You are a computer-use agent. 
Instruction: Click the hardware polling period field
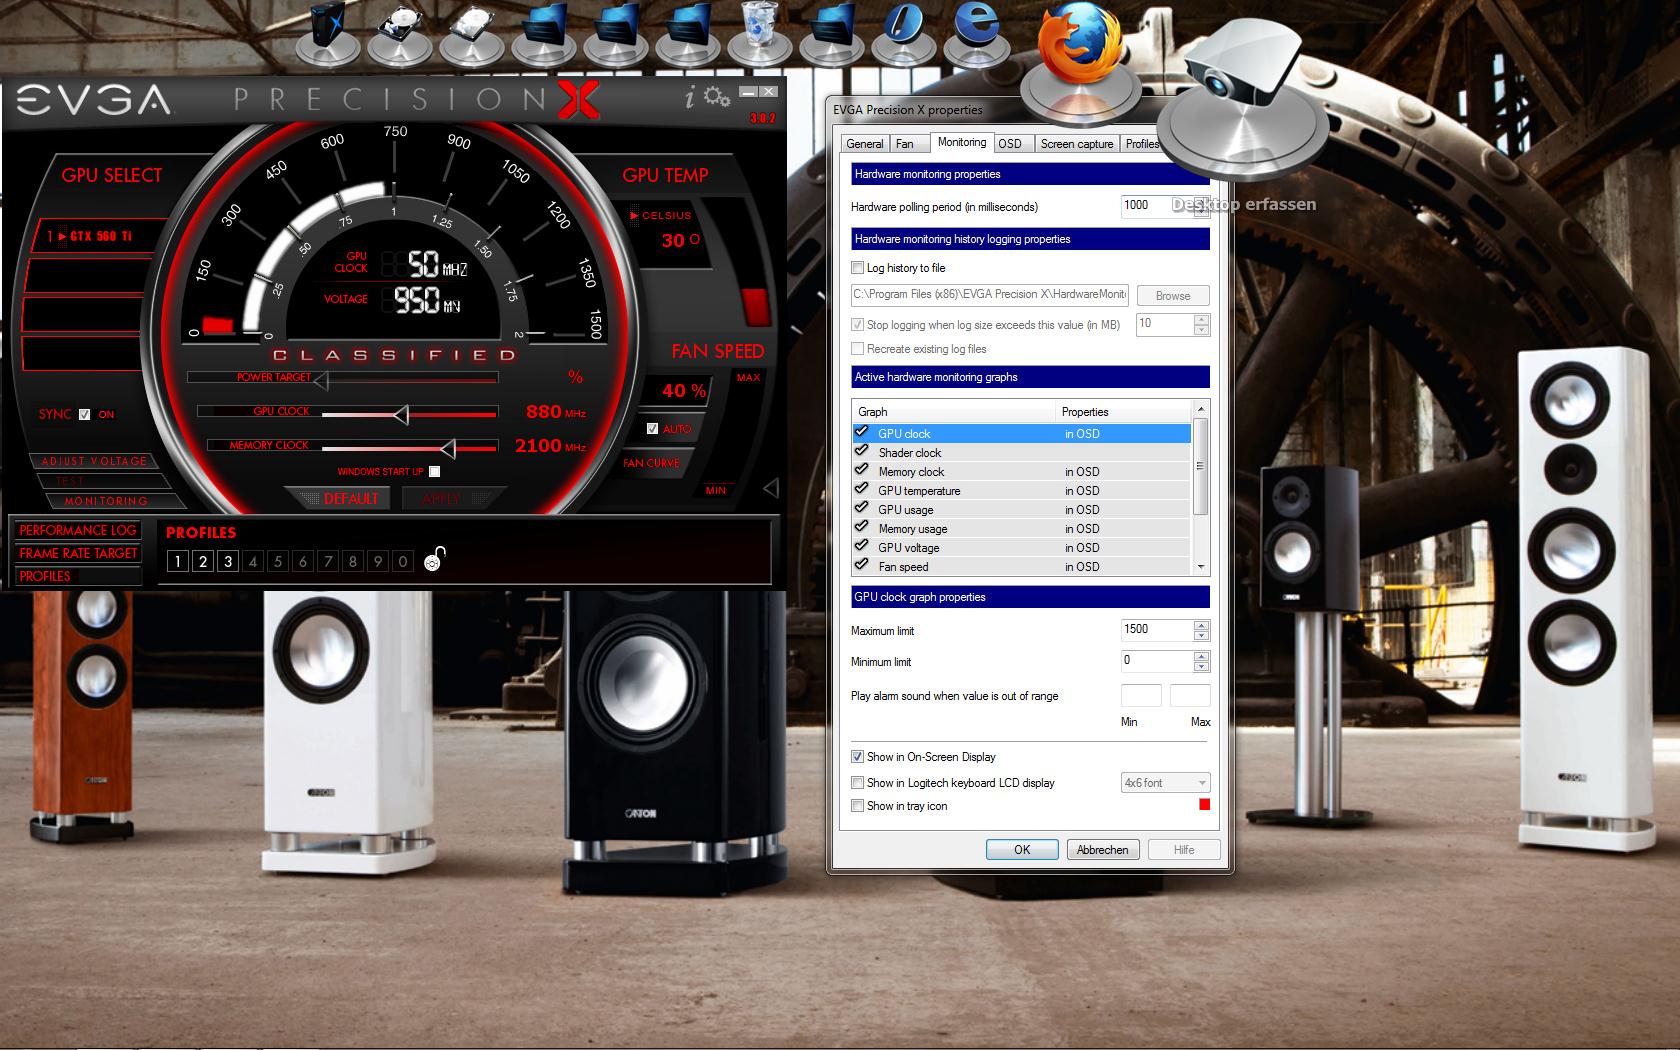pos(1157,206)
